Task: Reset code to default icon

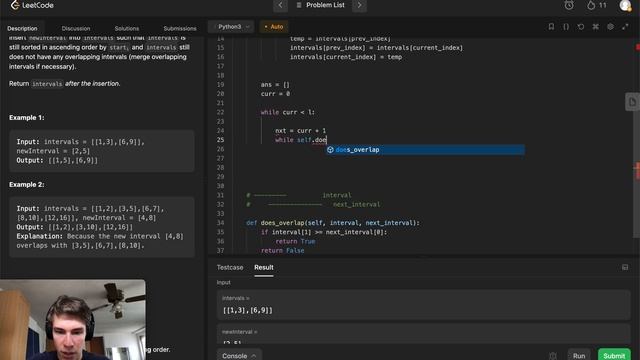Action: (581, 27)
